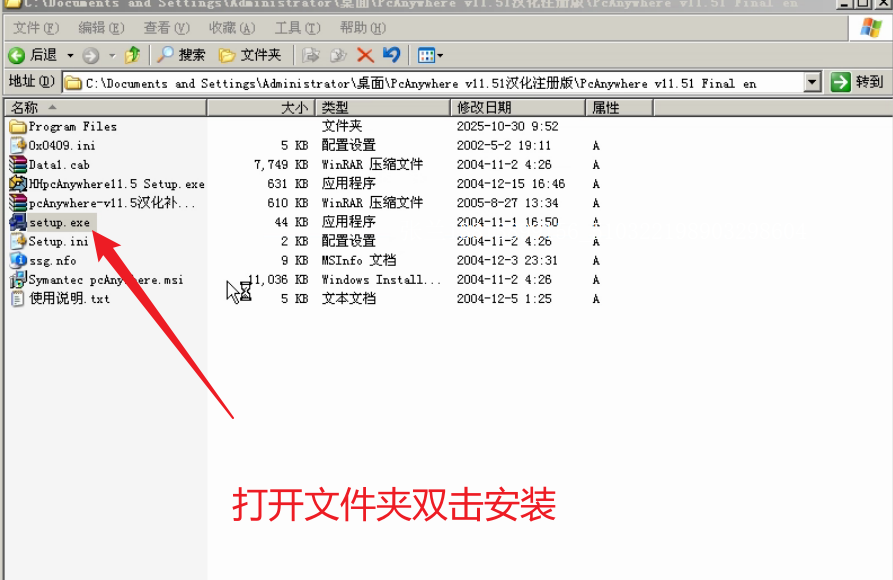Click the 2025-10-30 9:52 date cell

[507, 126]
